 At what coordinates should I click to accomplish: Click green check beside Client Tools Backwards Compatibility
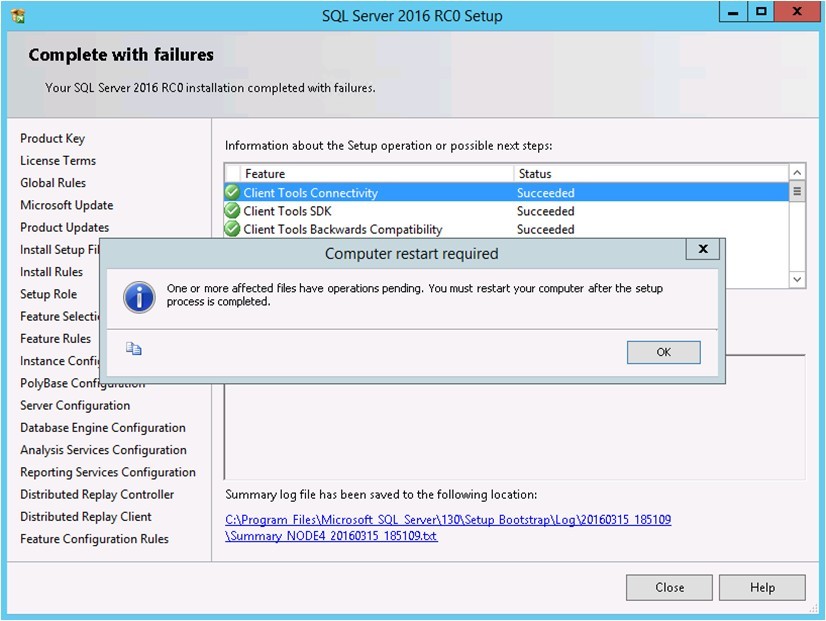(232, 229)
